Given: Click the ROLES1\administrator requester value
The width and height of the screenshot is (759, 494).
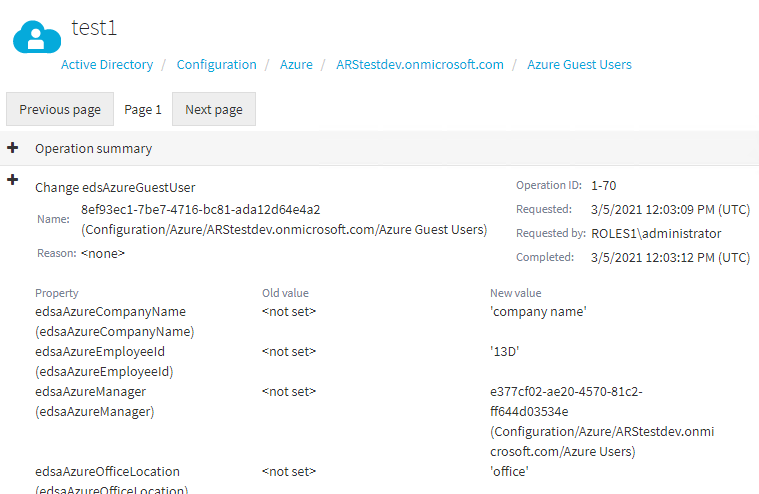Looking at the screenshot, I should point(656,233).
